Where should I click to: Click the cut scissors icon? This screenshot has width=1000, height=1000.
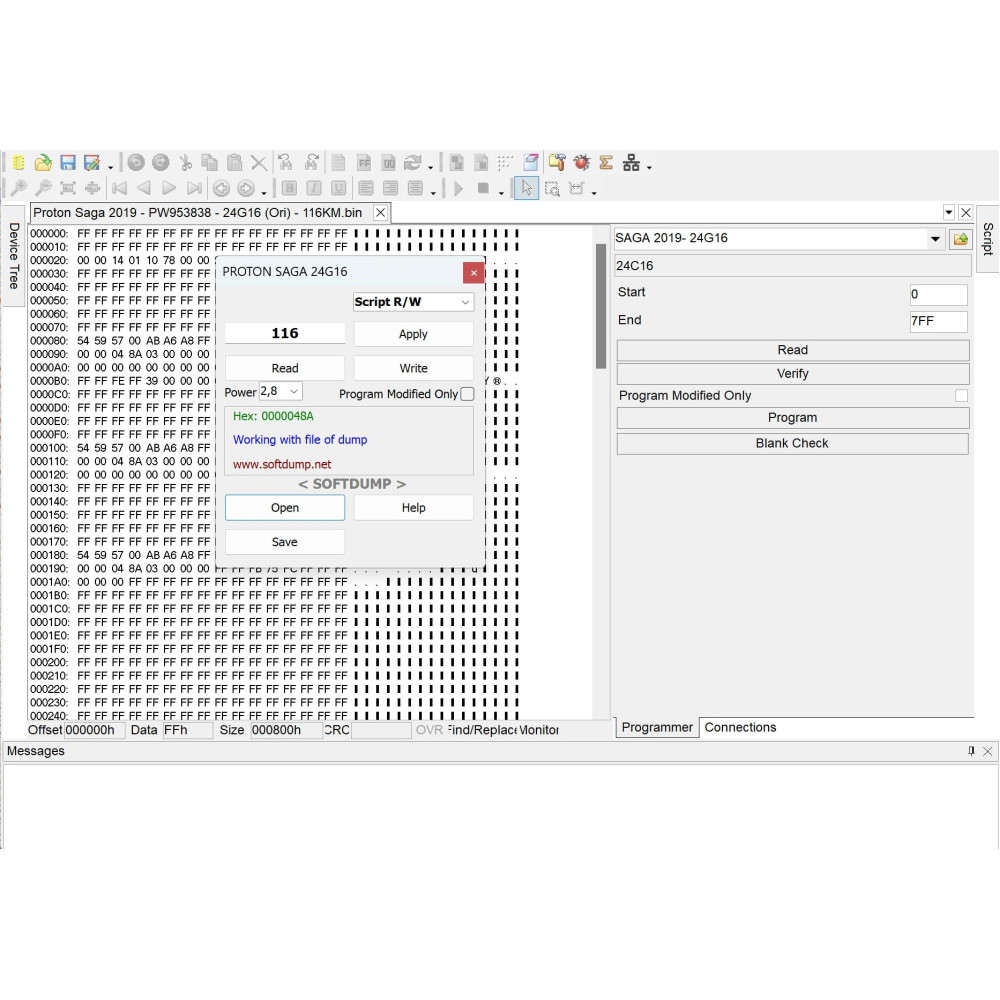click(x=186, y=163)
